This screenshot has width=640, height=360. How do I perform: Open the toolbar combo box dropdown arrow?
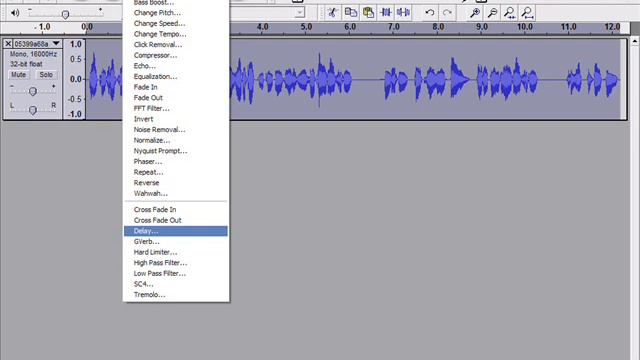pyautogui.click(x=300, y=13)
